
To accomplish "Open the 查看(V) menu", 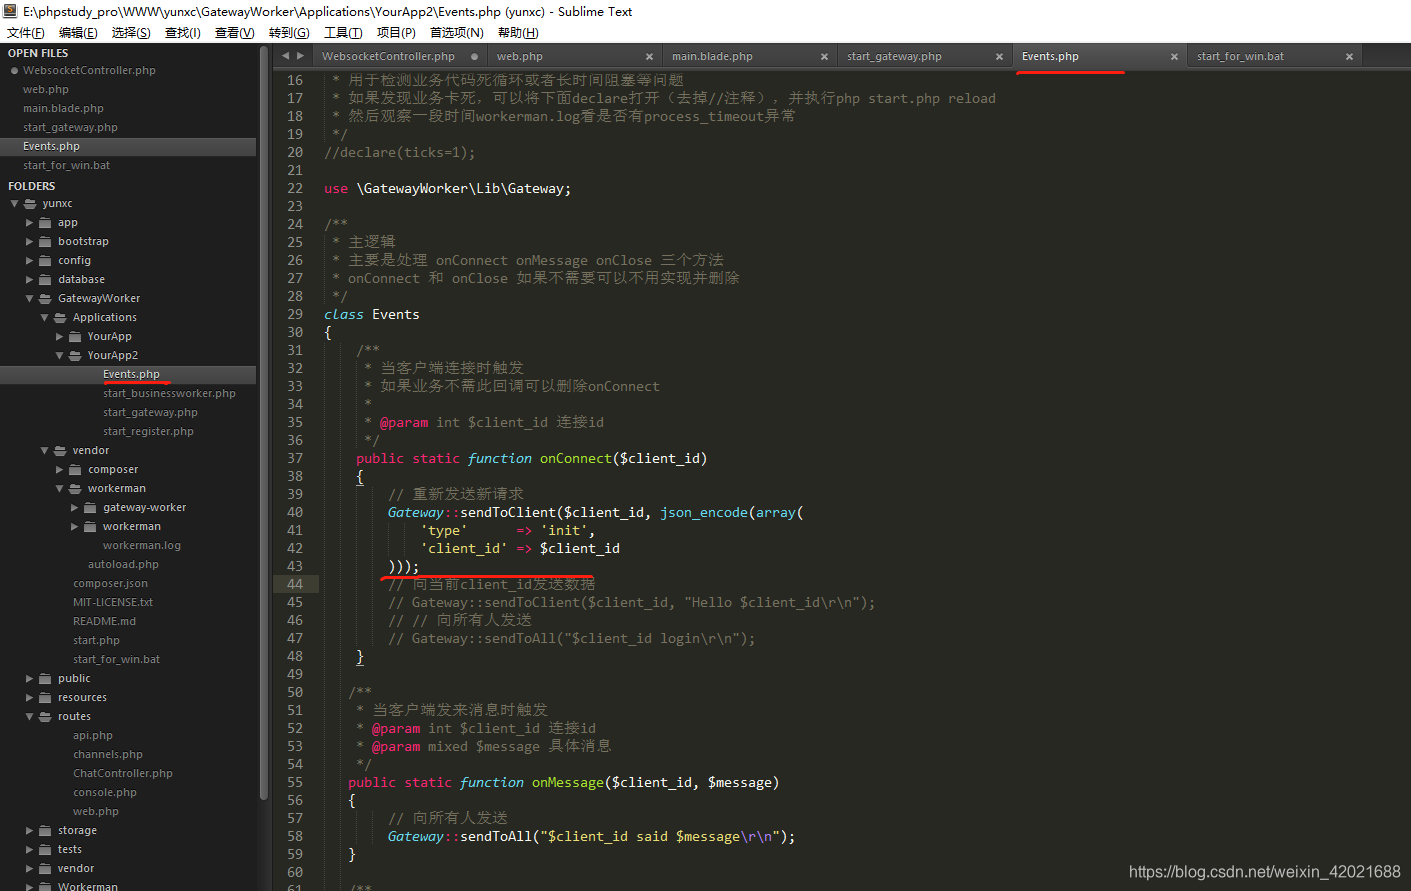I will click(235, 33).
